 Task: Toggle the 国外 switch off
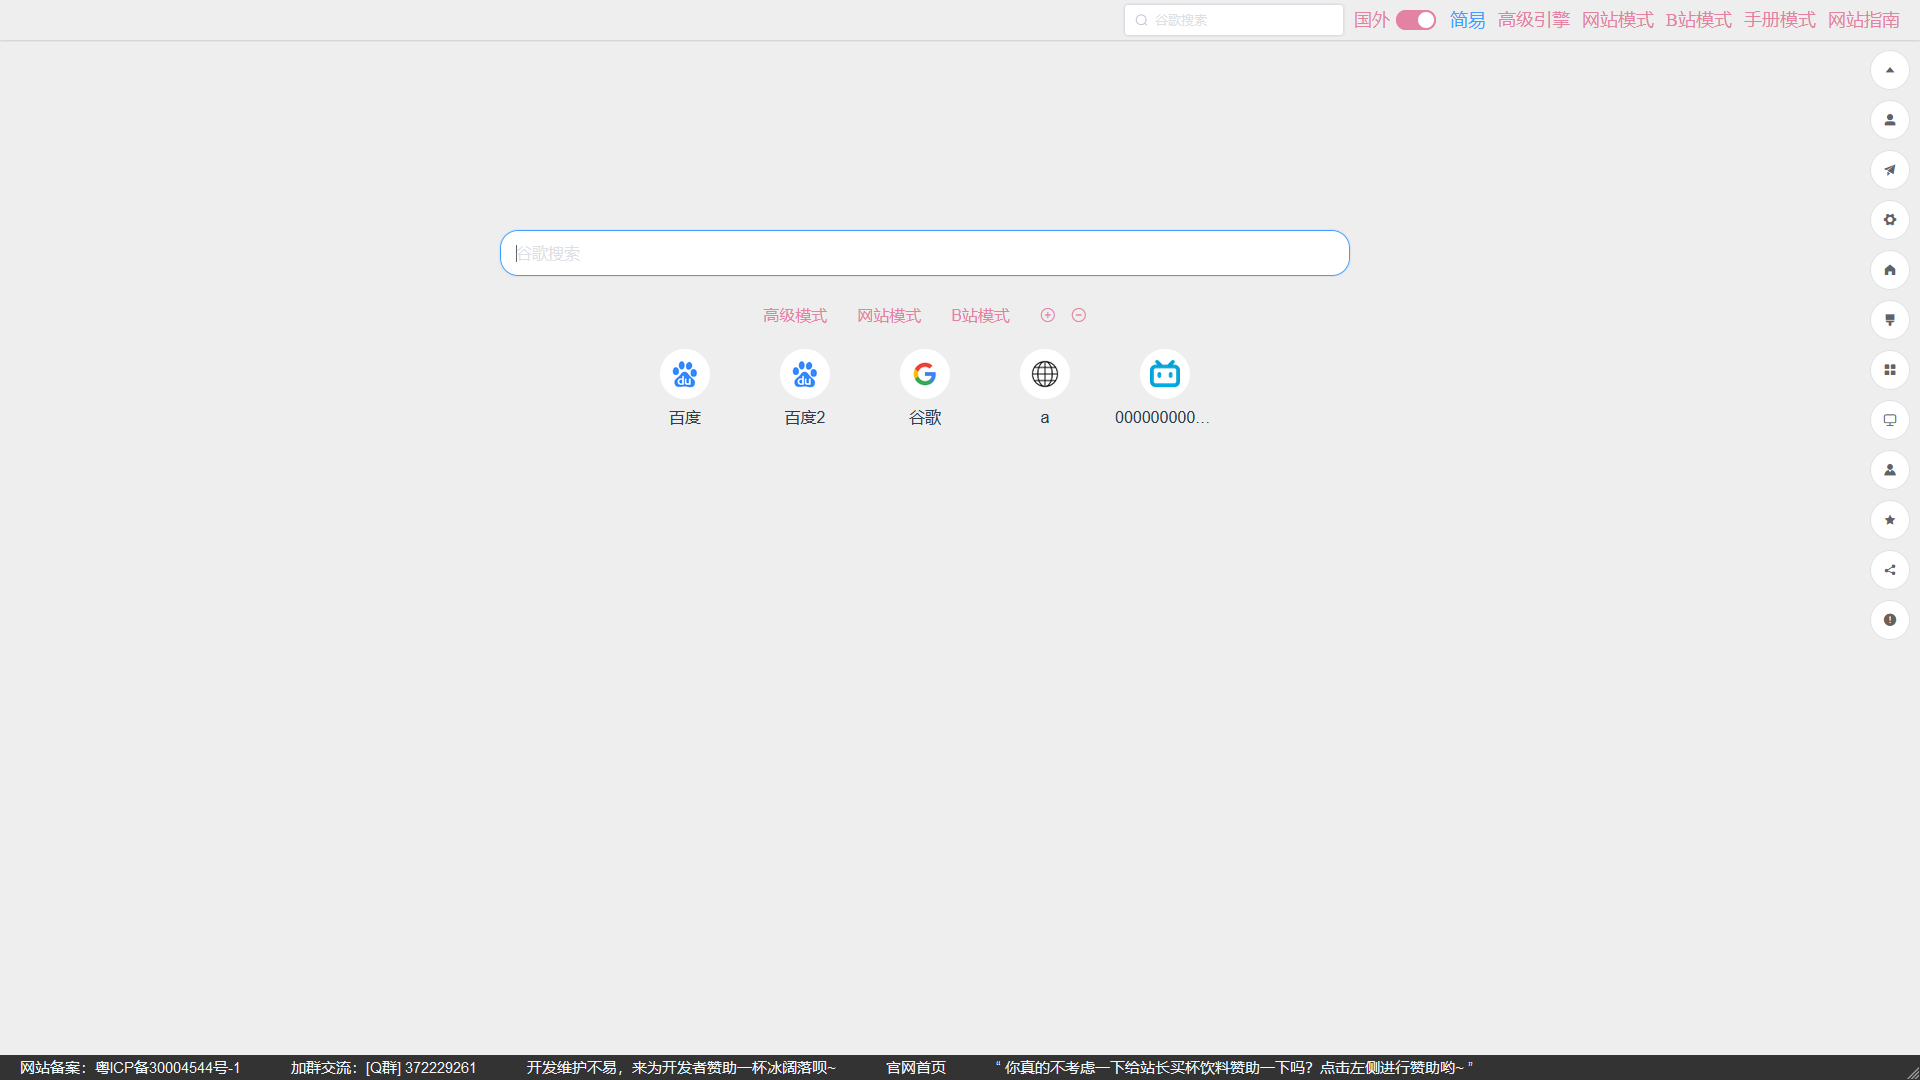pyautogui.click(x=1415, y=20)
